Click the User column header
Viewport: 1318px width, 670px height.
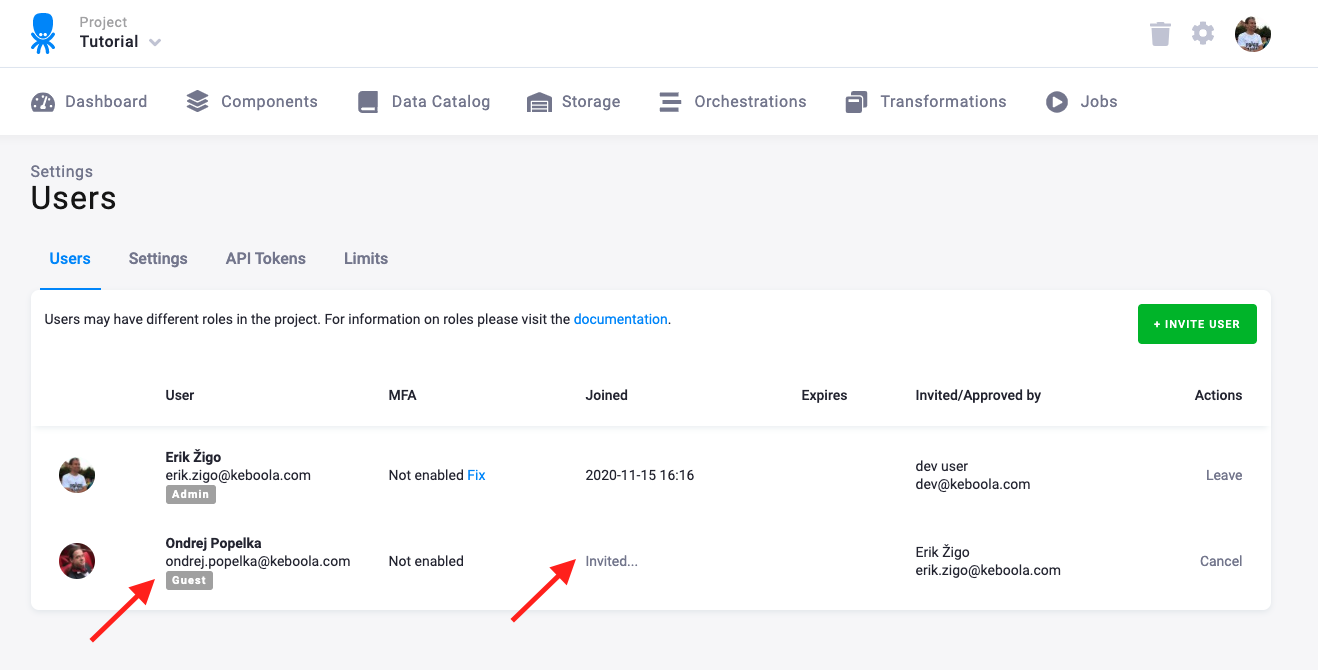tap(180, 395)
